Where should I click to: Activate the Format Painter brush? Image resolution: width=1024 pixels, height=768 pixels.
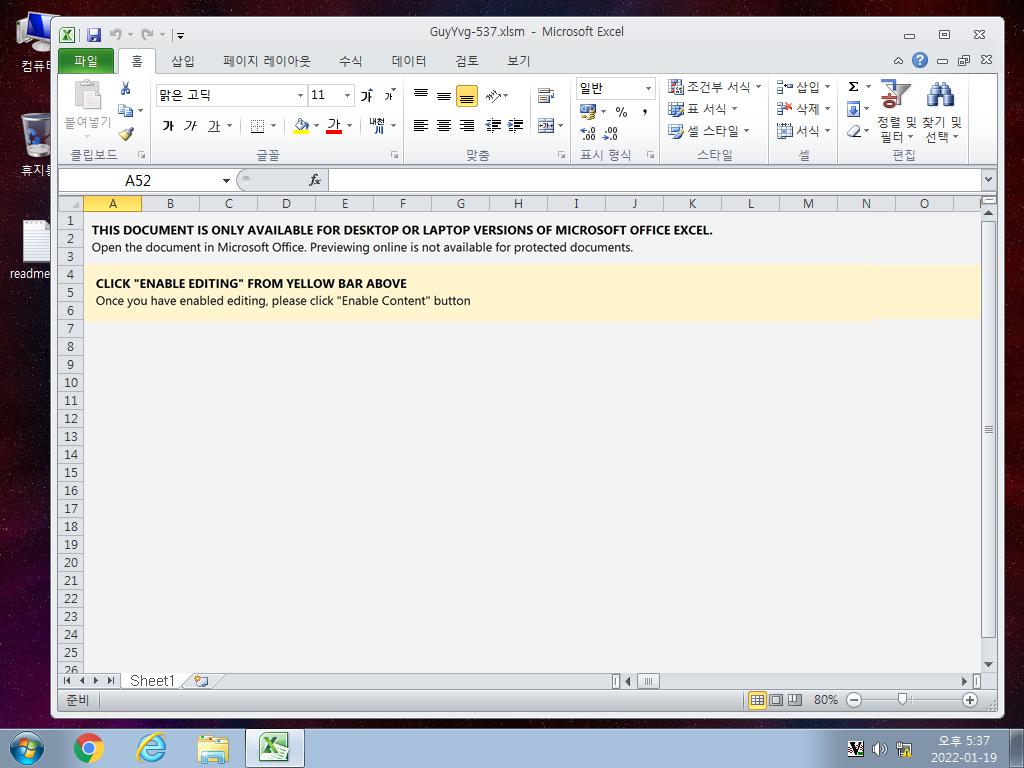(x=126, y=133)
